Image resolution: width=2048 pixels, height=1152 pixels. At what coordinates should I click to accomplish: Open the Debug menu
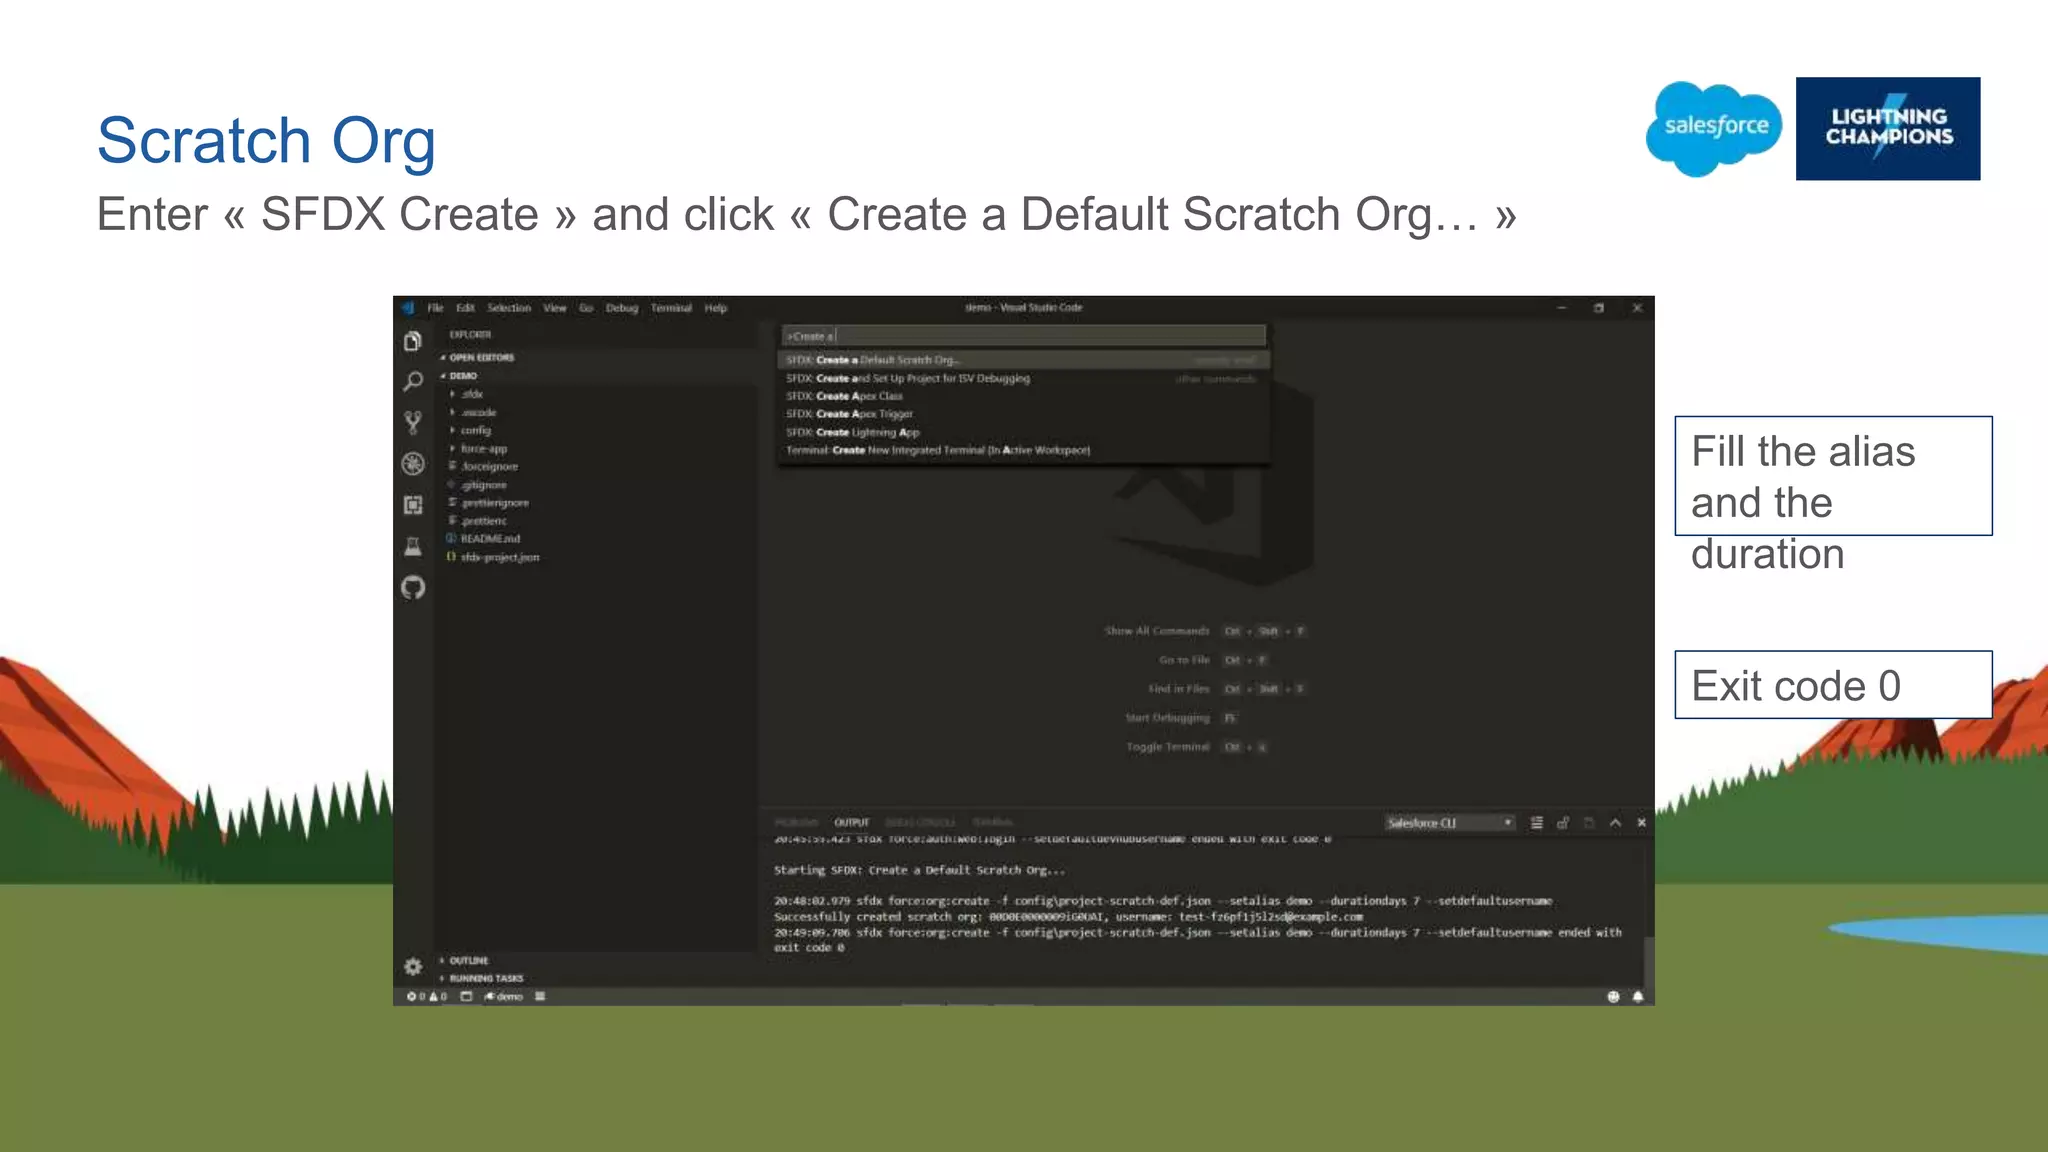tap(622, 308)
